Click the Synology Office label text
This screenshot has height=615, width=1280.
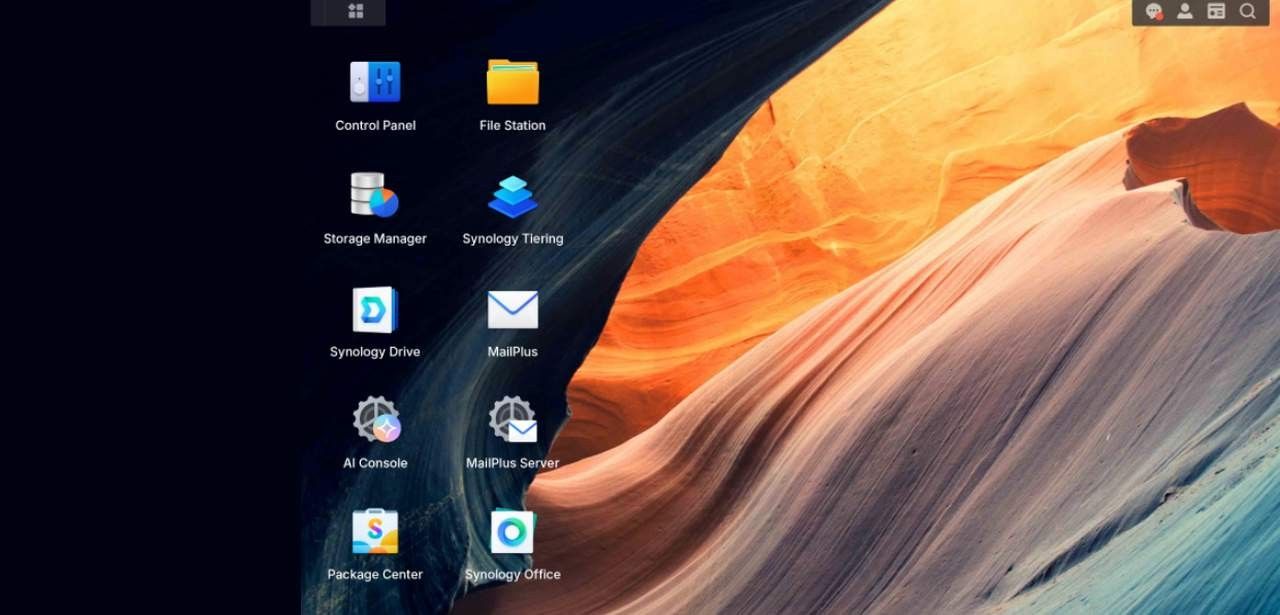[512, 574]
